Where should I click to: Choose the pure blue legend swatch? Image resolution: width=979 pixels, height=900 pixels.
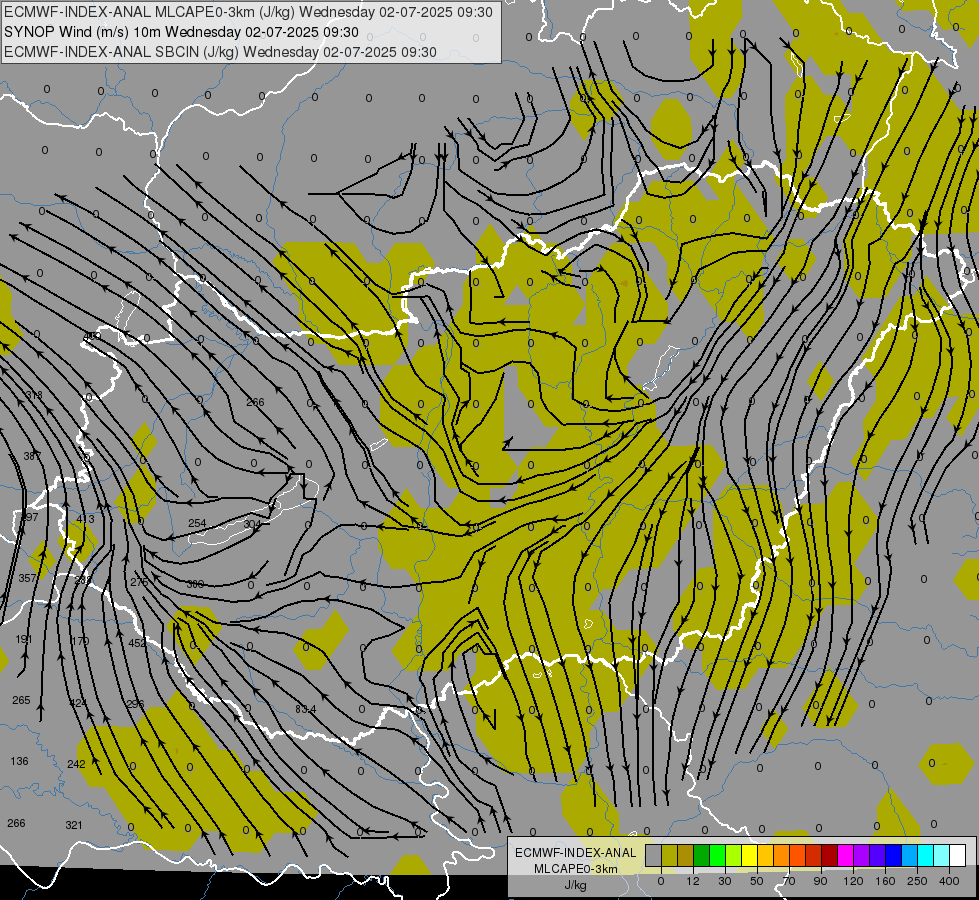(893, 855)
